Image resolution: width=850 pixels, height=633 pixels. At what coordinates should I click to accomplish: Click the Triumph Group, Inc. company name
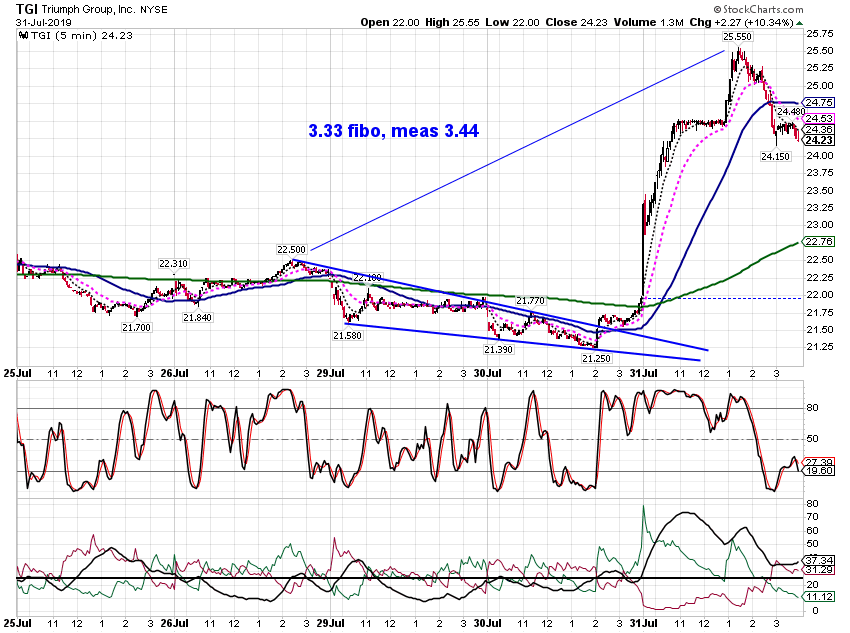[x=89, y=10]
